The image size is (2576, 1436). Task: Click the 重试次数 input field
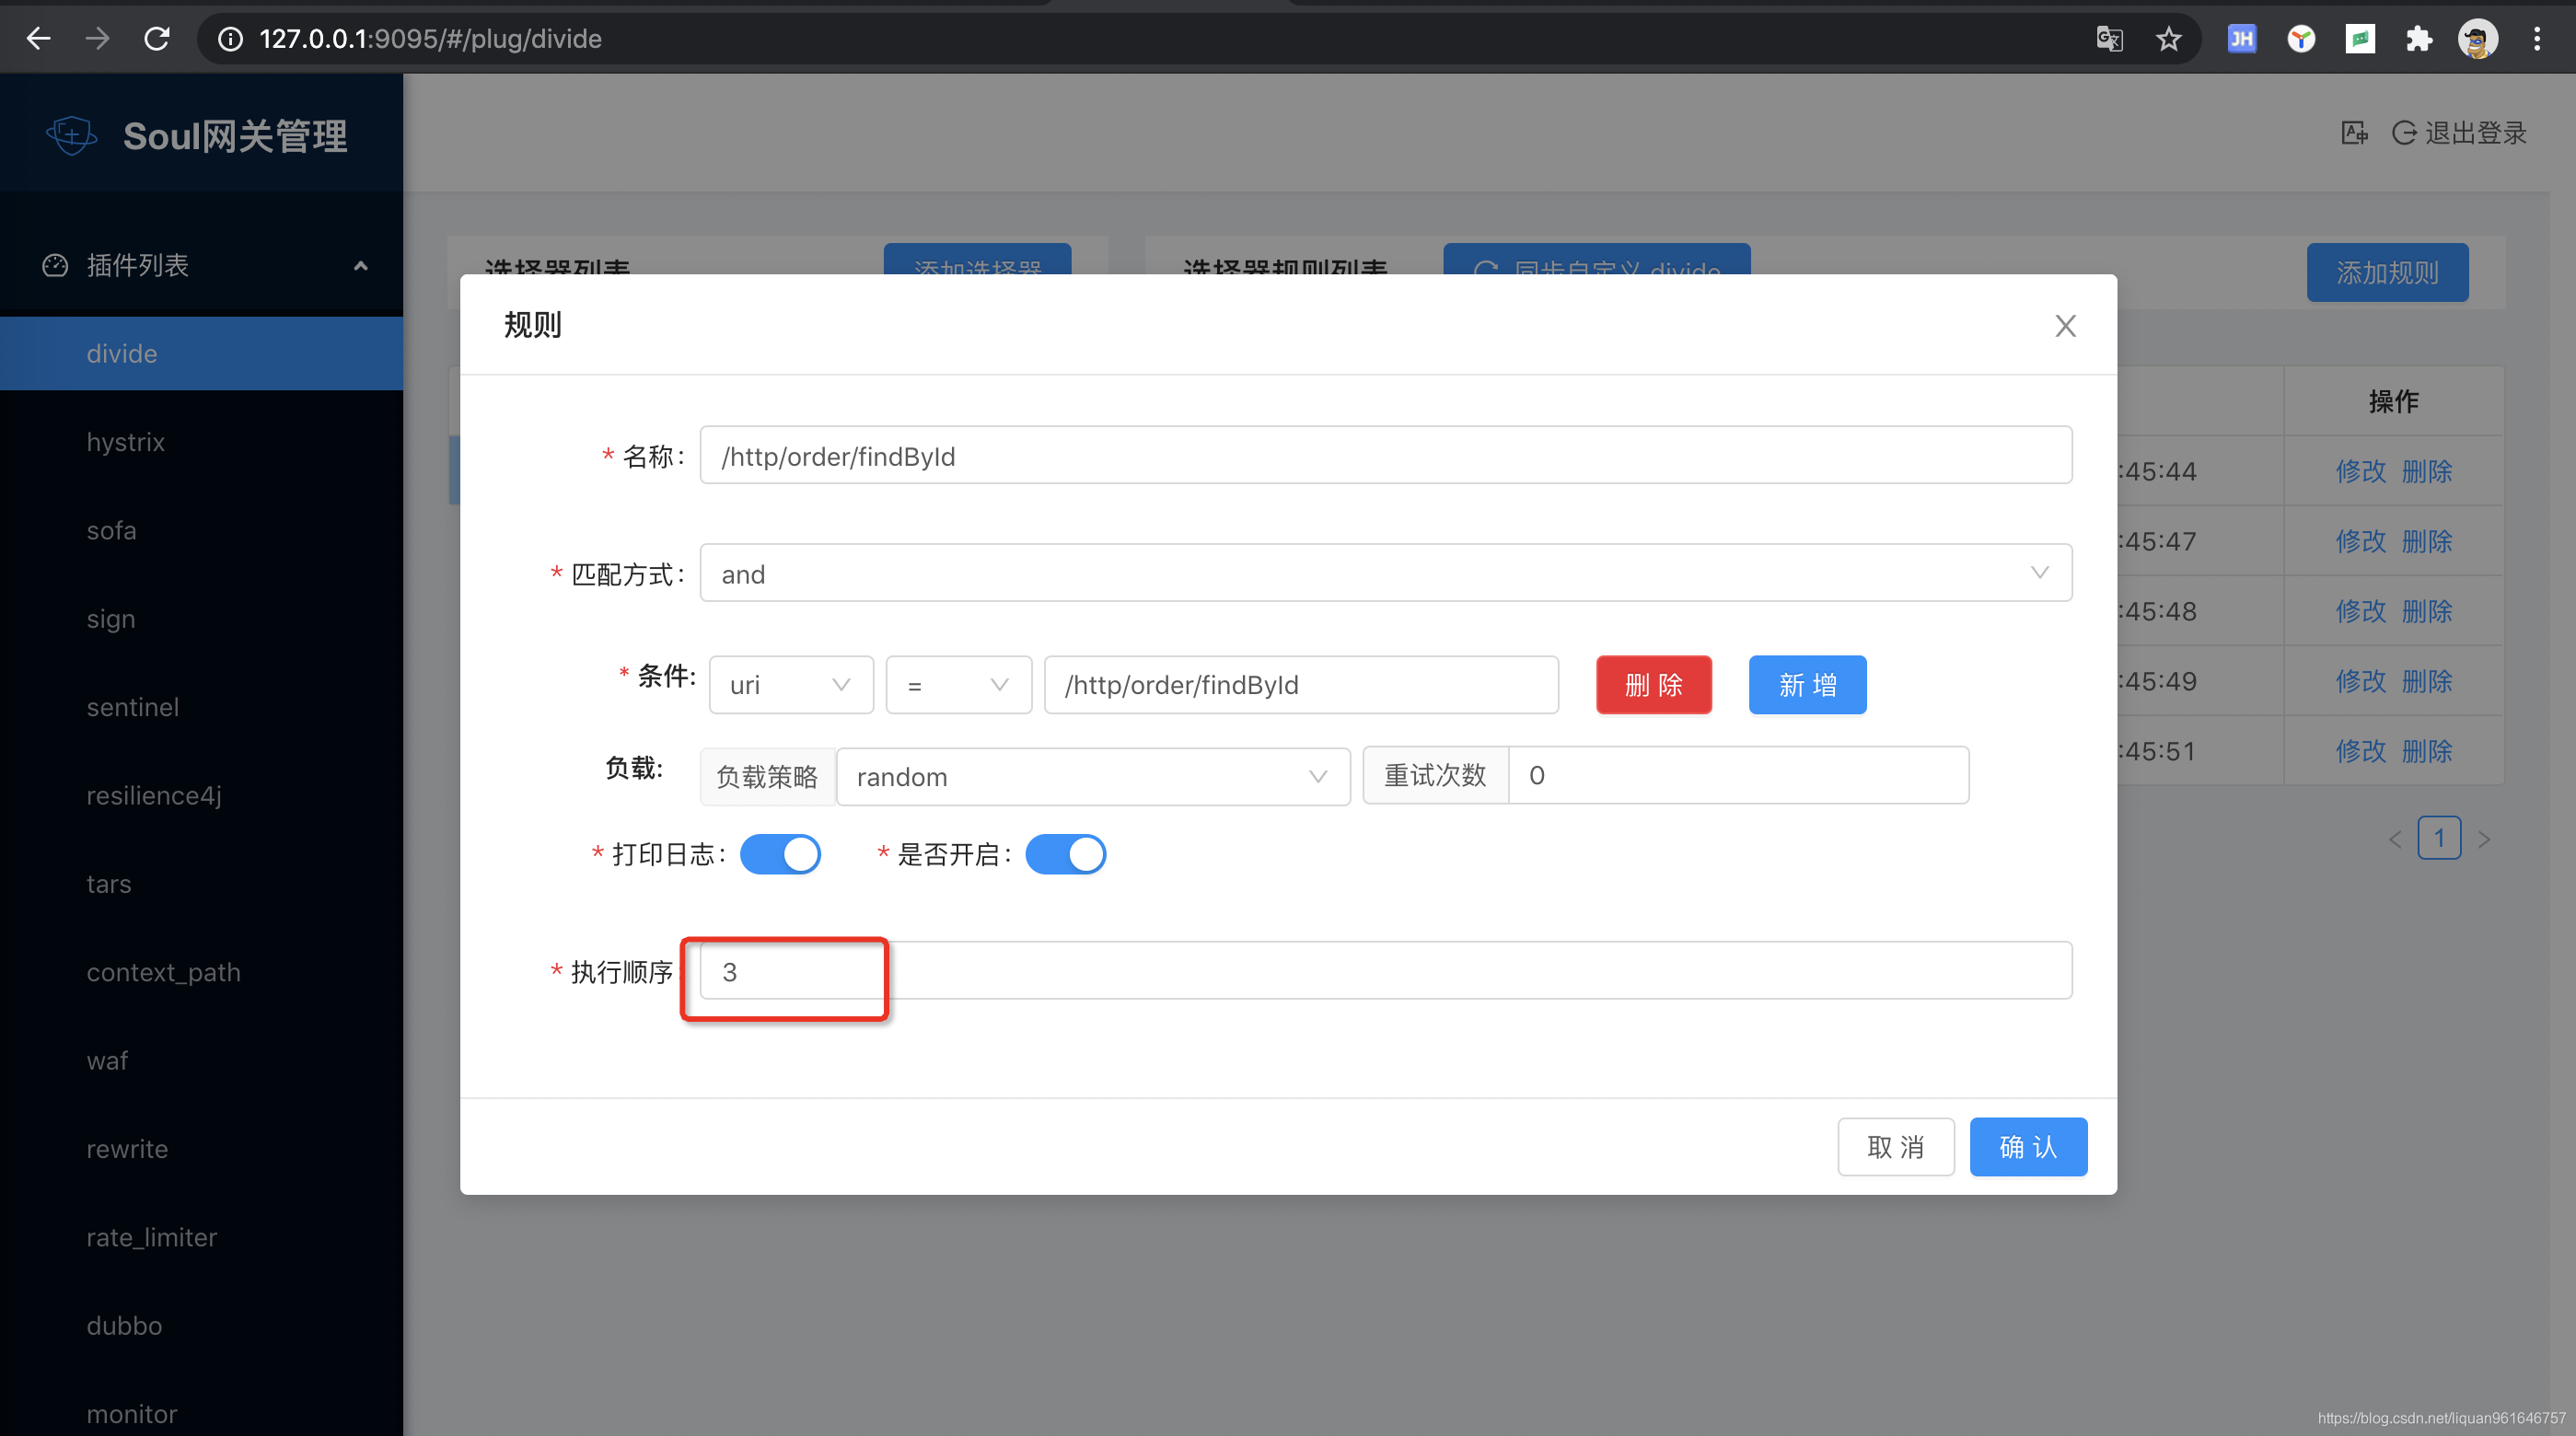[x=1738, y=775]
